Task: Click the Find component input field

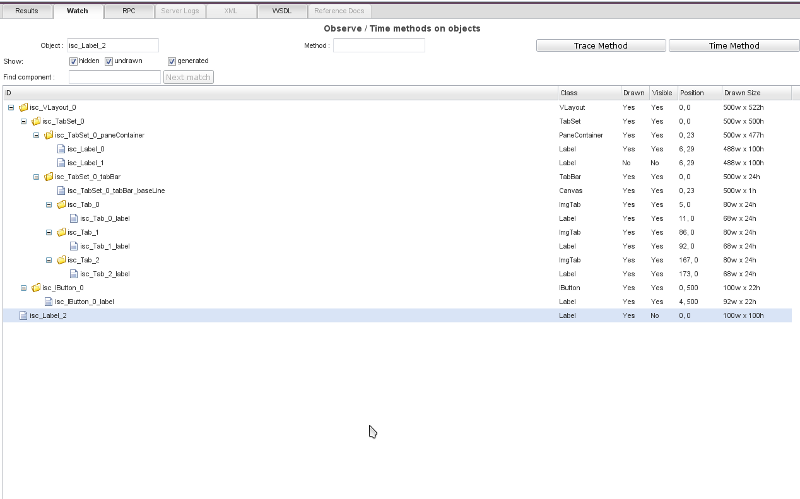Action: click(114, 77)
